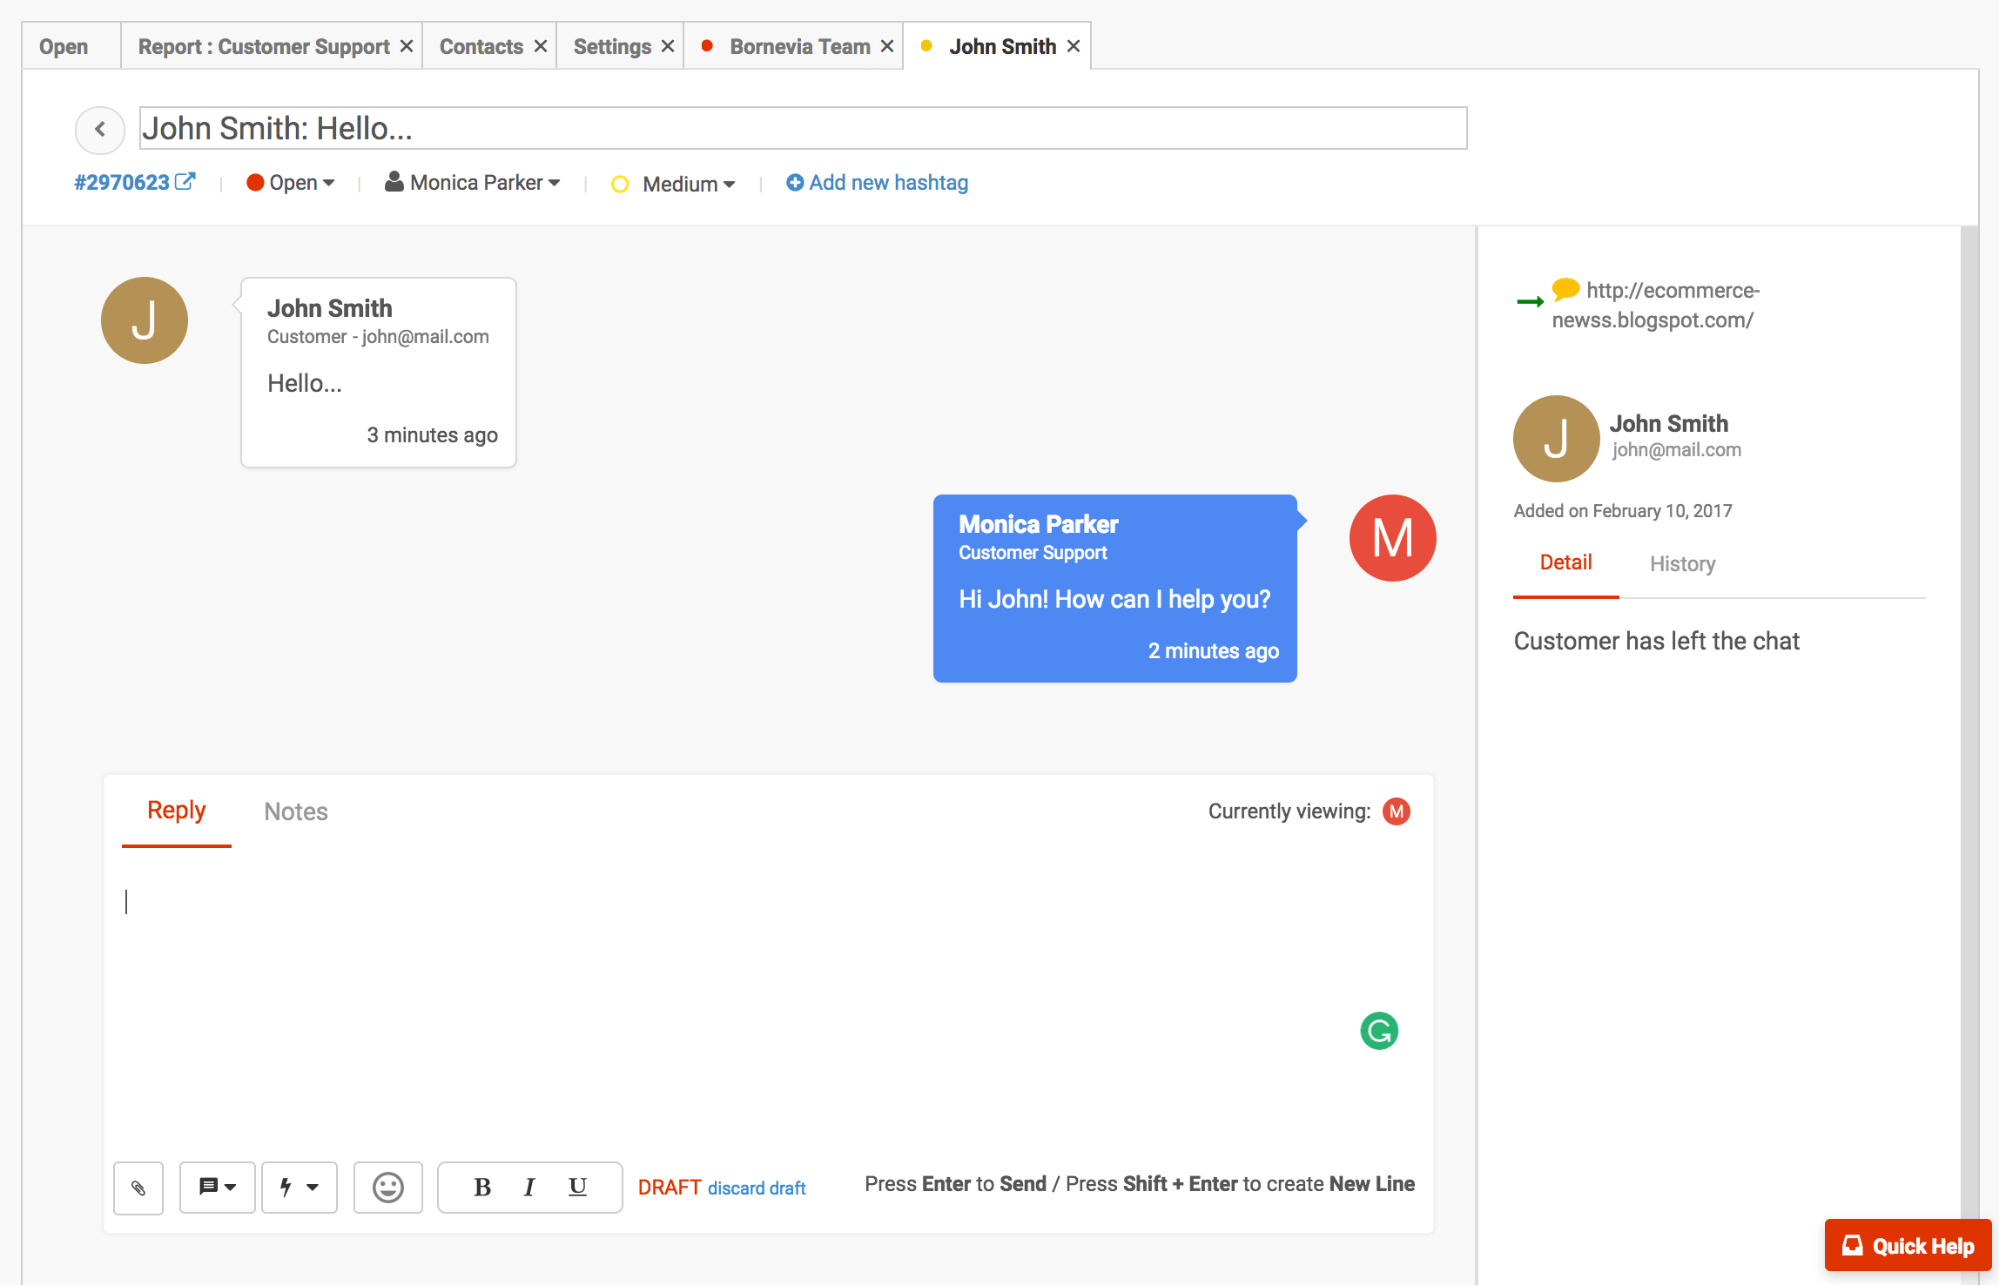
Task: Switch to the Notes tab
Action: point(296,811)
